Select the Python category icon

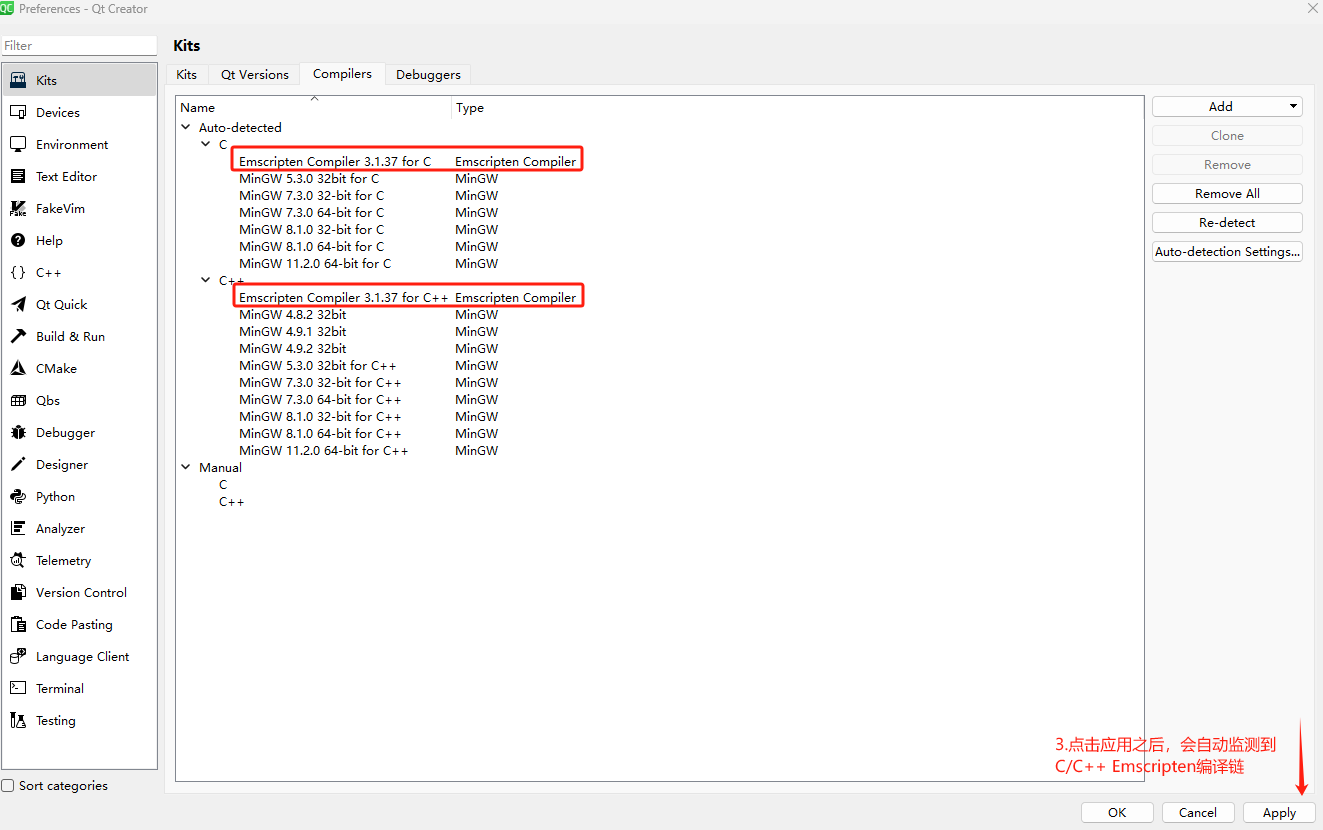point(18,496)
